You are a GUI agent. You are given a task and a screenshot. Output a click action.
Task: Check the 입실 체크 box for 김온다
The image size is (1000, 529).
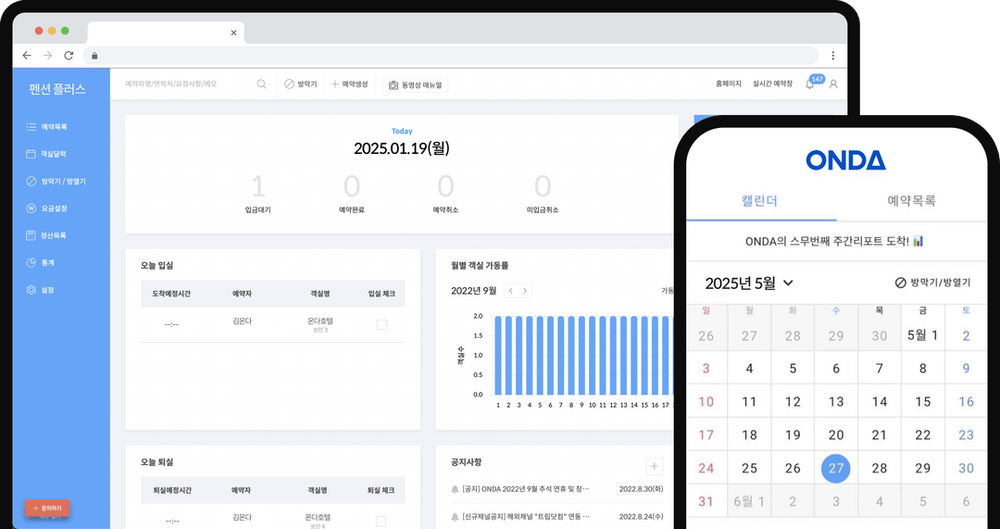click(x=381, y=325)
